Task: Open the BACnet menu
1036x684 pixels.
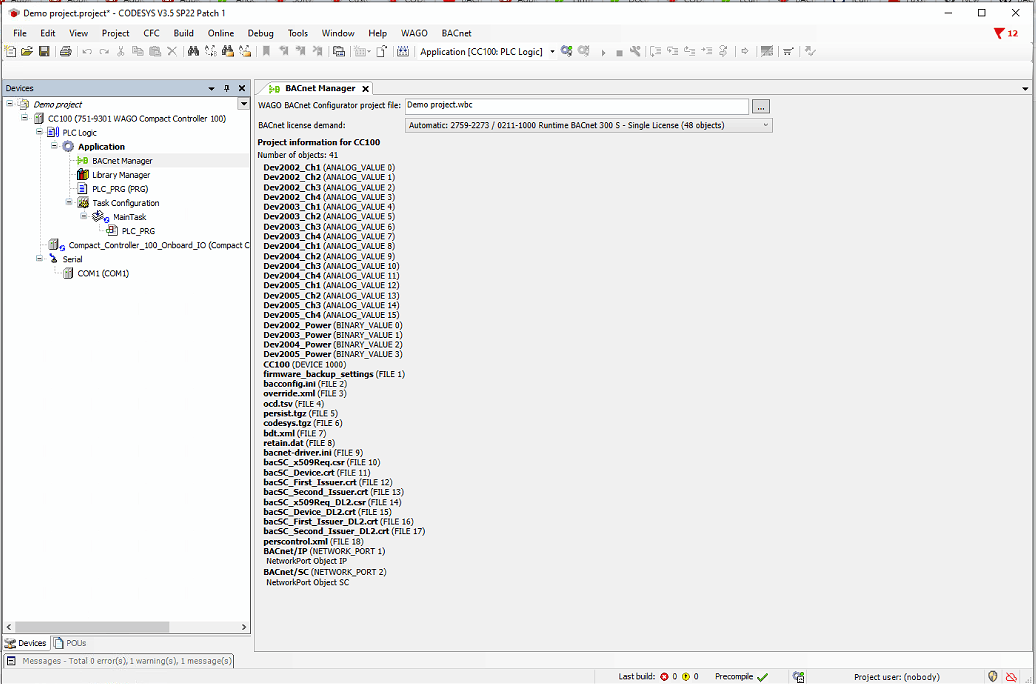Action: click(457, 33)
